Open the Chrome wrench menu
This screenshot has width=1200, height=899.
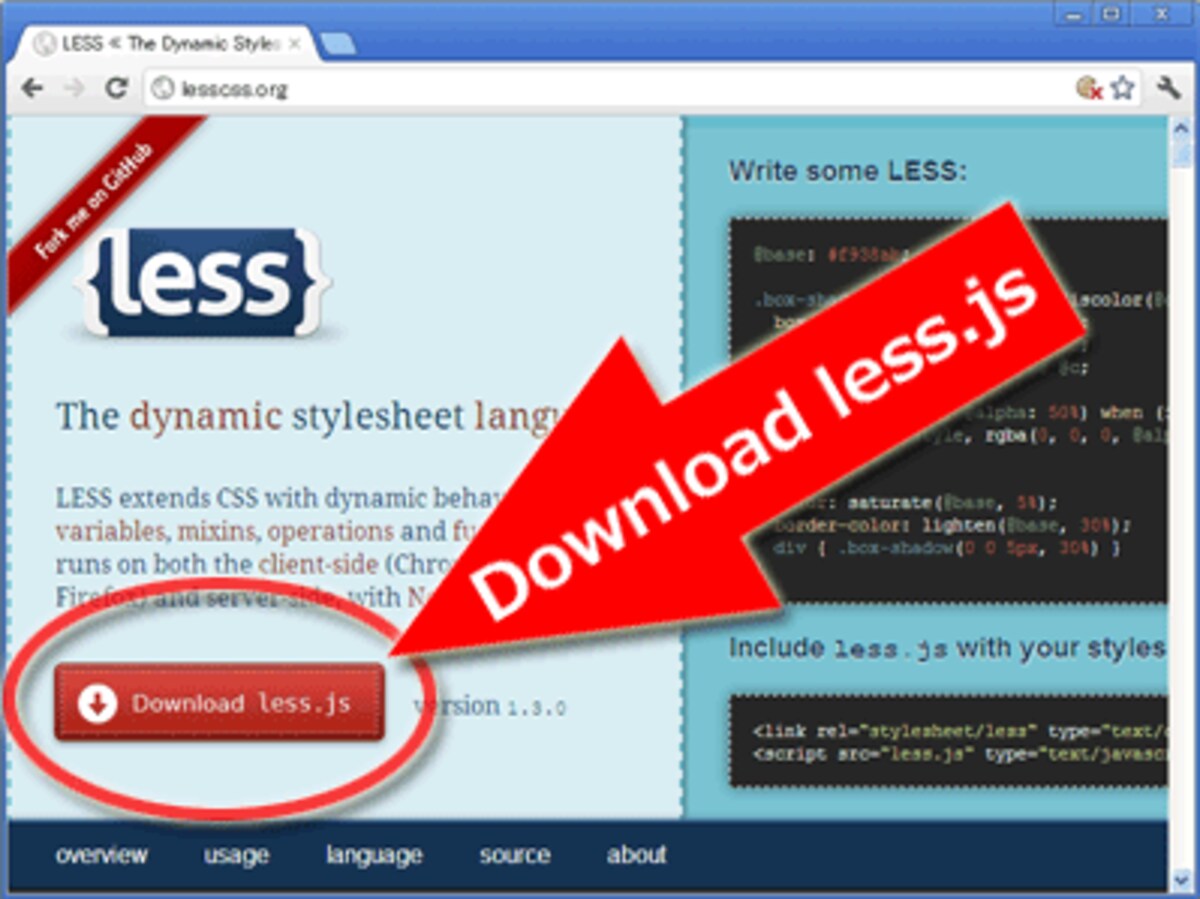[1168, 88]
